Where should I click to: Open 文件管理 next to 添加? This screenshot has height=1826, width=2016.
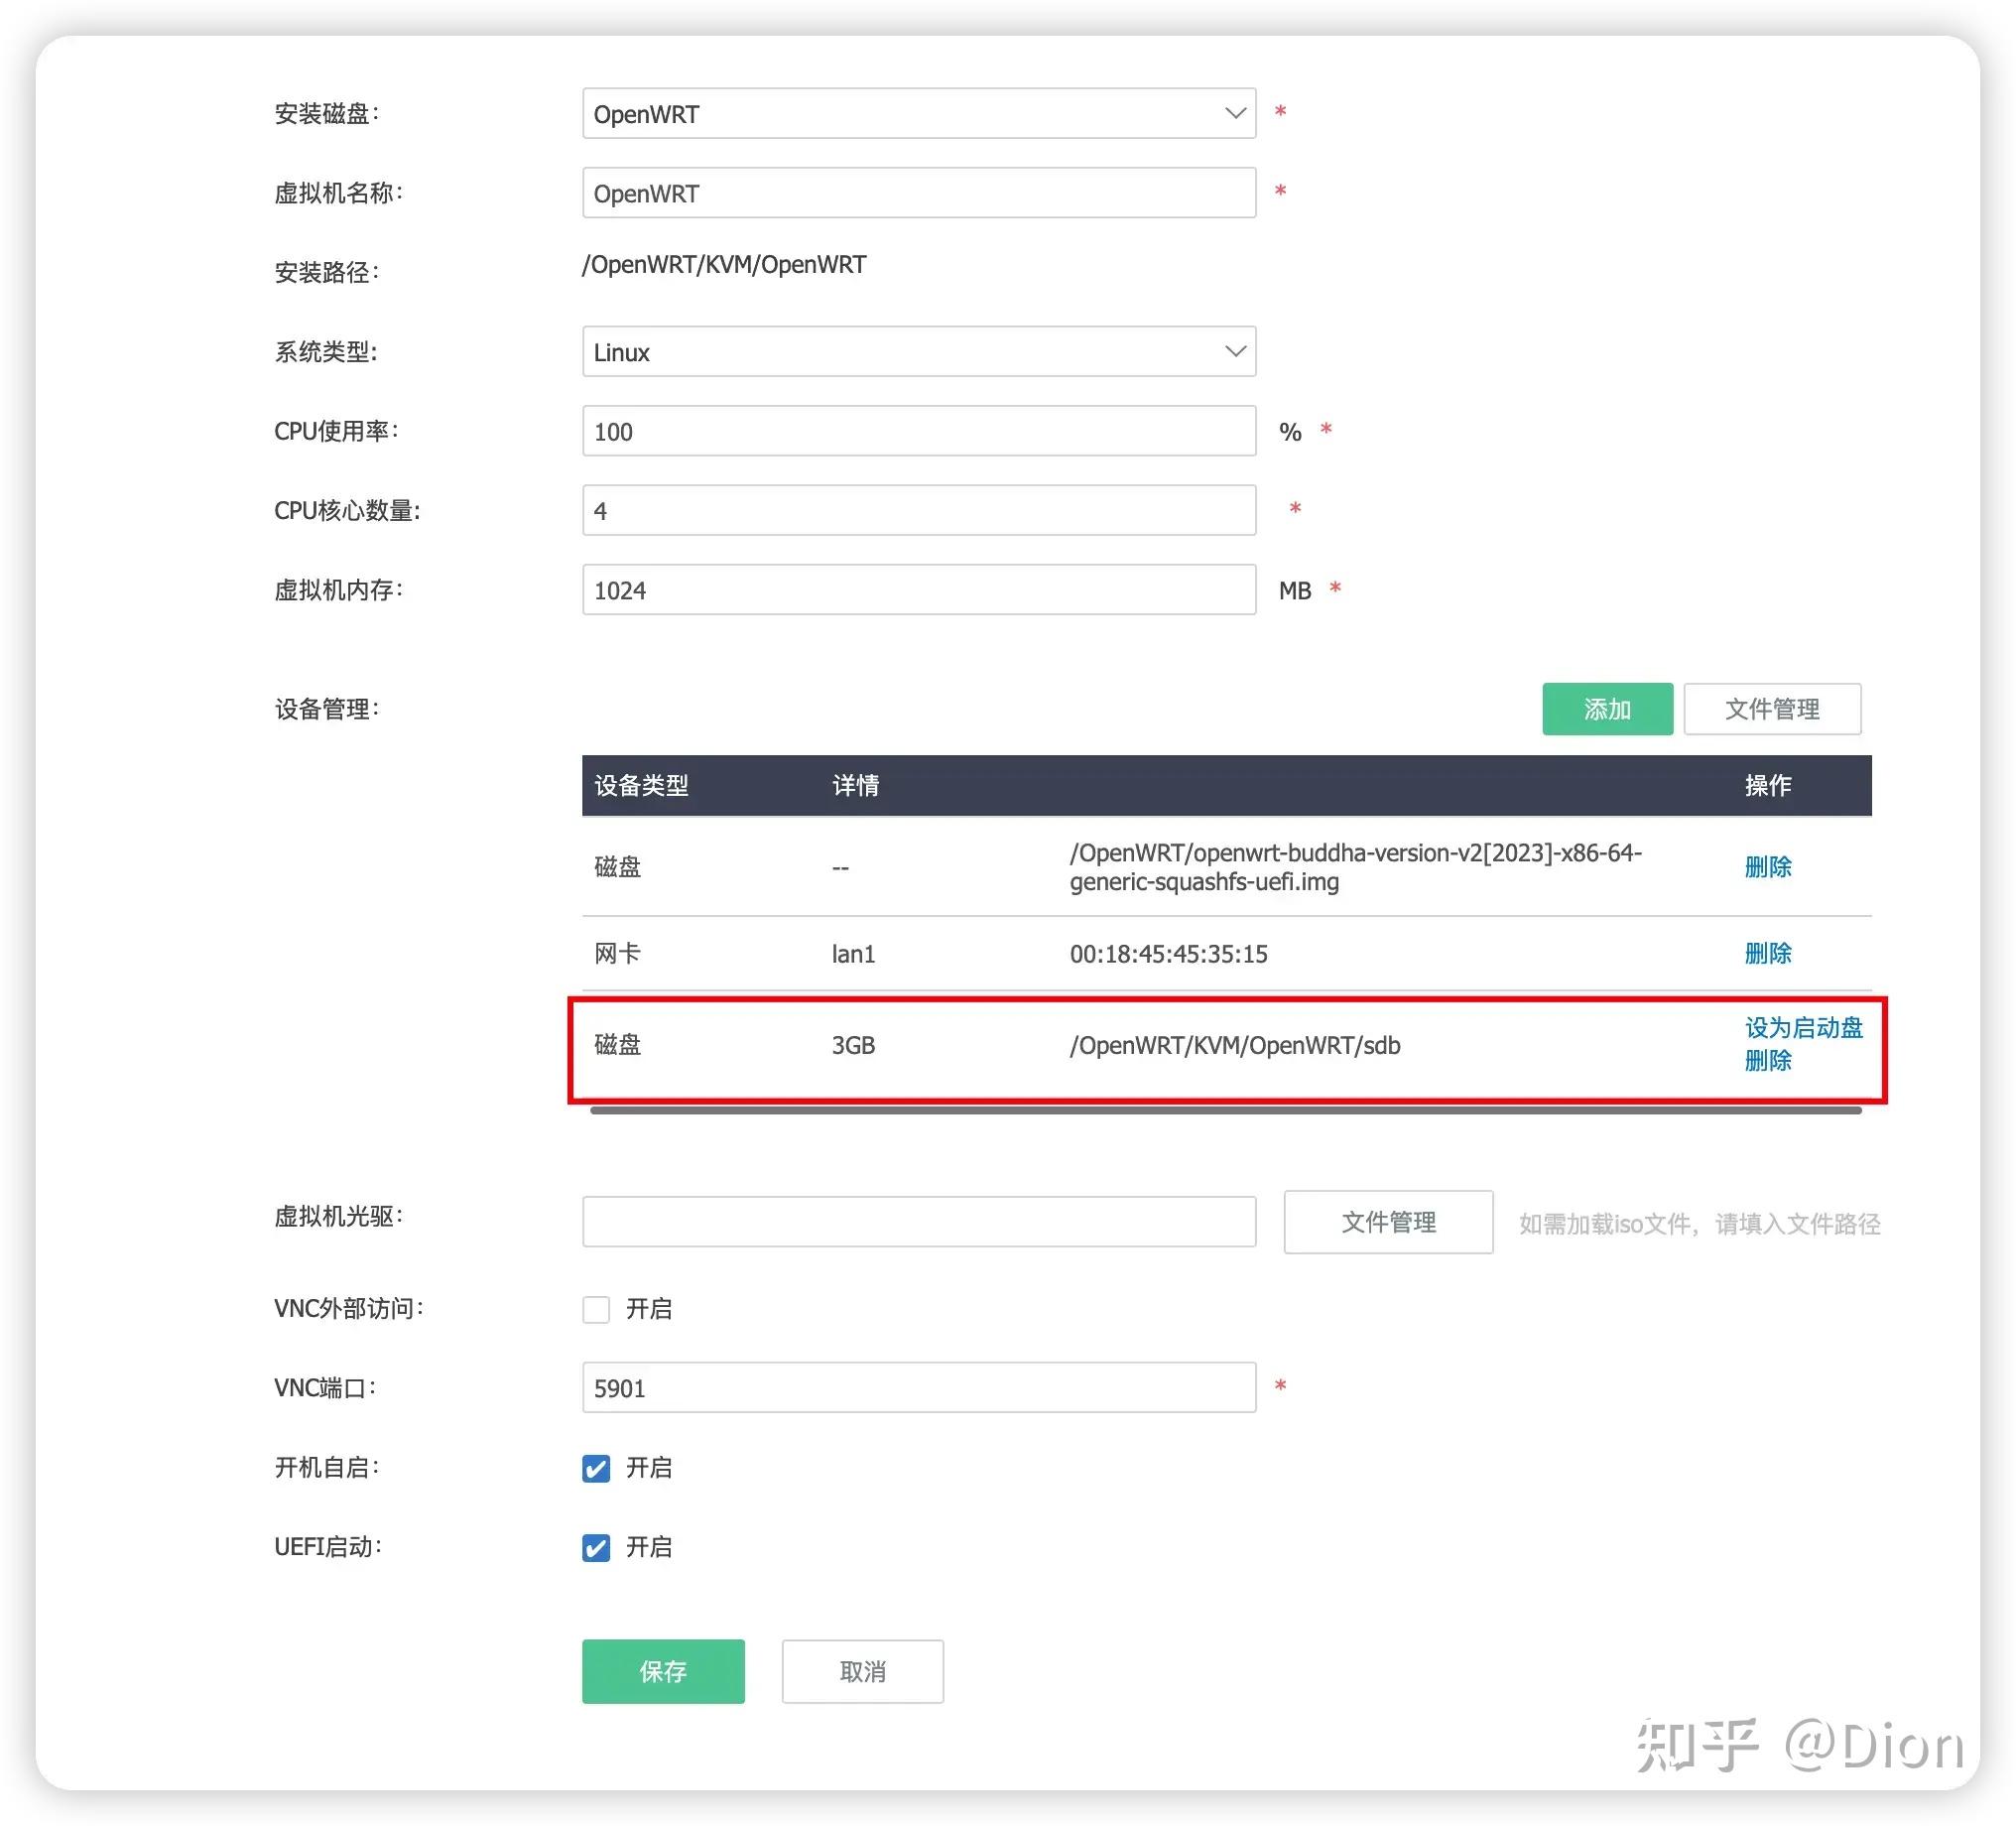pos(1773,709)
